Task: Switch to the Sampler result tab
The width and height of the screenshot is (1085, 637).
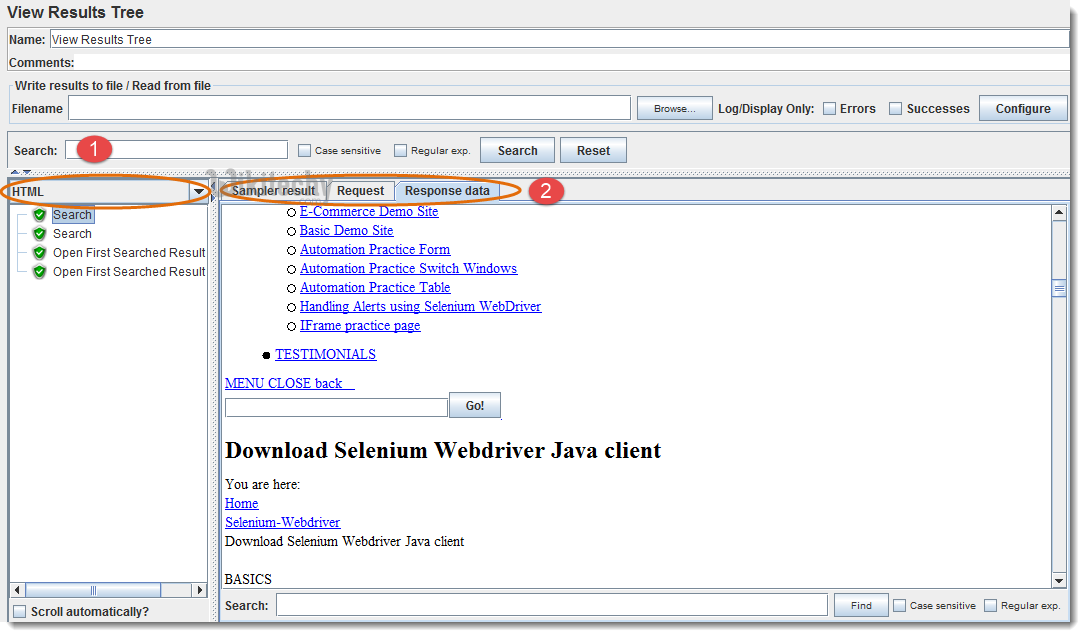Action: click(x=273, y=191)
